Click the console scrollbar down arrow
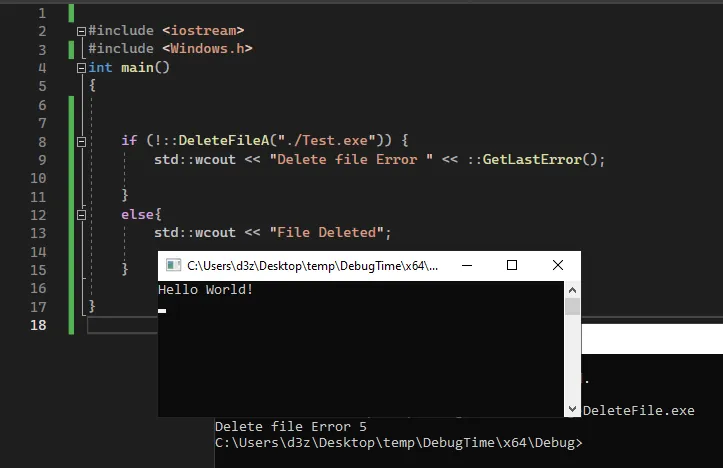Image resolution: width=723 pixels, height=468 pixels. (572, 409)
